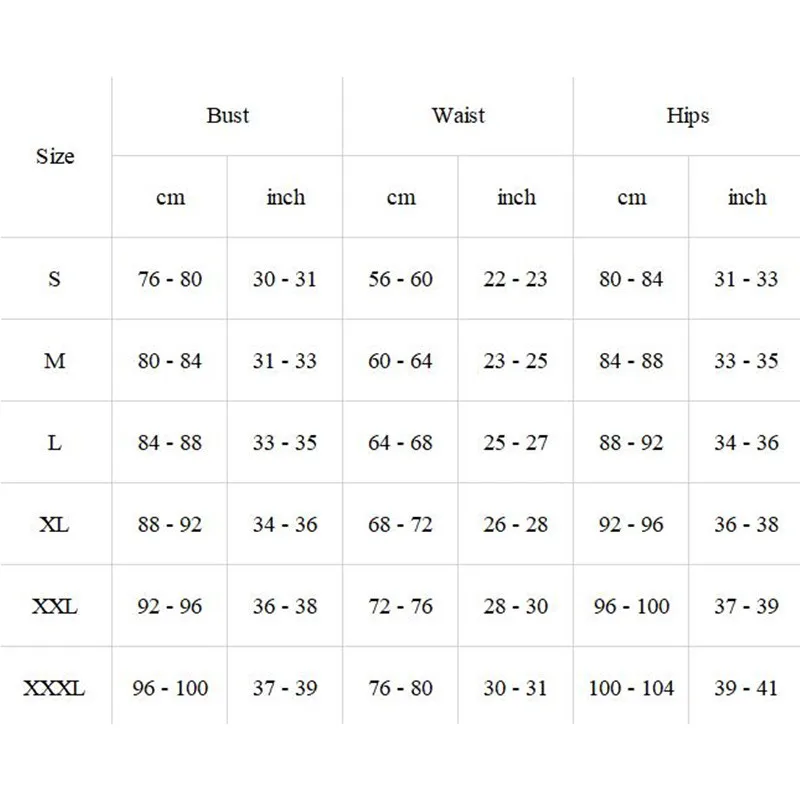800x800 pixels.
Task: Click the 25 - 27 waist inch cell
Action: (515, 443)
